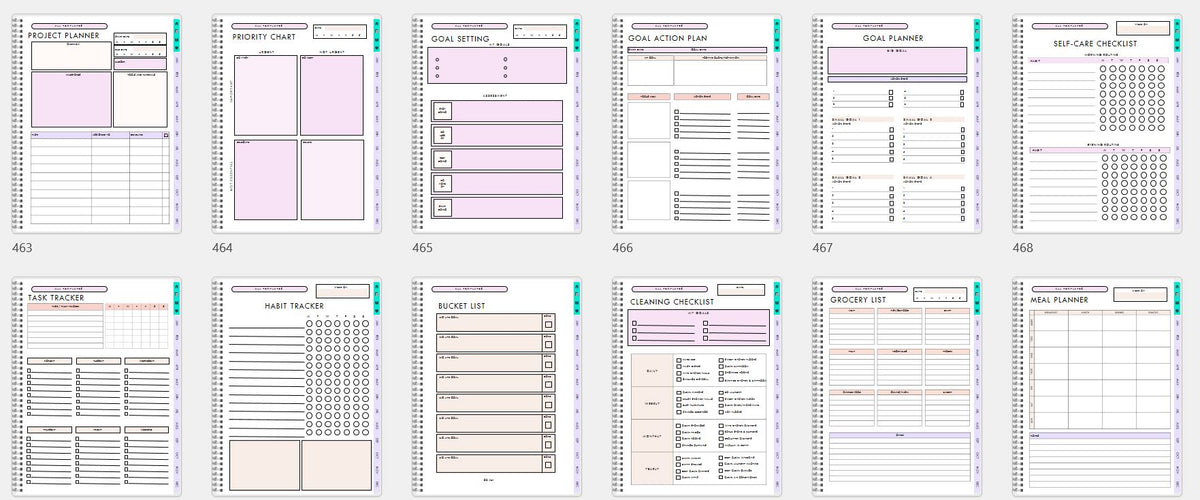Image resolution: width=1200 pixels, height=500 pixels.
Task: Open the Grocery List page thumbnail
Action: [x=897, y=389]
